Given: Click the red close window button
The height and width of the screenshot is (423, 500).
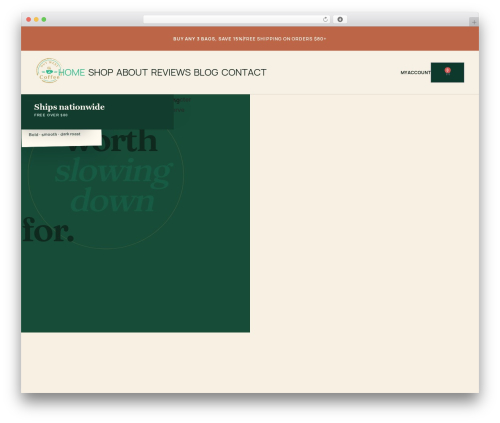Looking at the screenshot, I should point(29,20).
